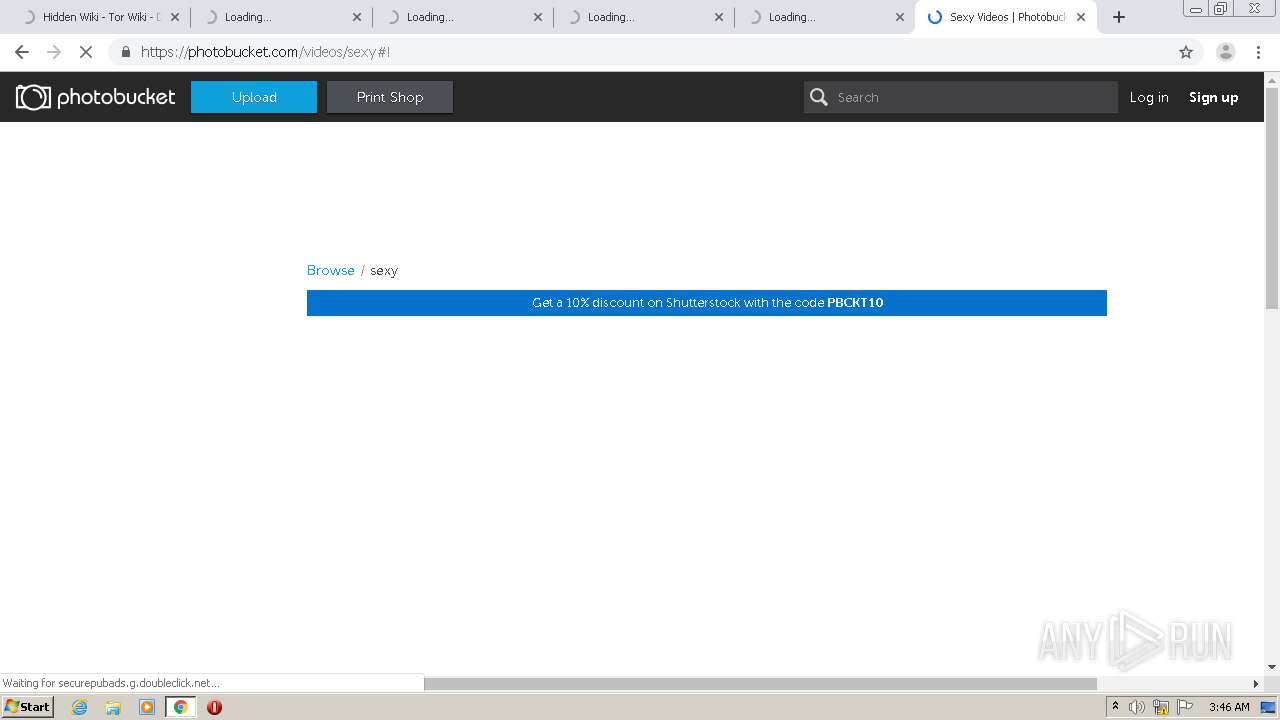Close the second Loading tab

[x=538, y=17]
